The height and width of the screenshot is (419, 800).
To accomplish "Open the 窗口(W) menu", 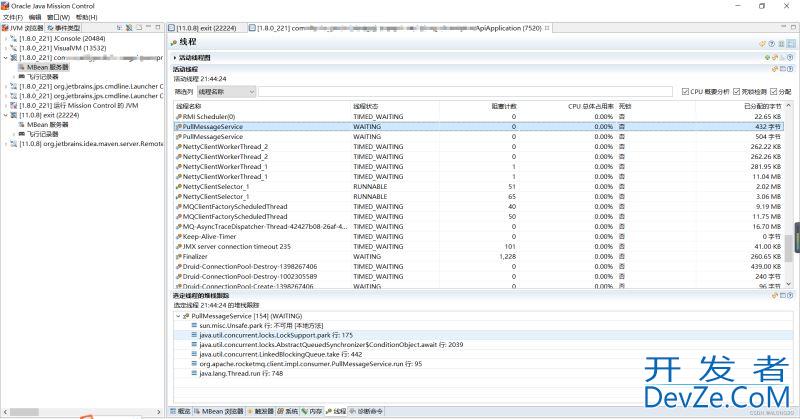I will pyautogui.click(x=58, y=17).
